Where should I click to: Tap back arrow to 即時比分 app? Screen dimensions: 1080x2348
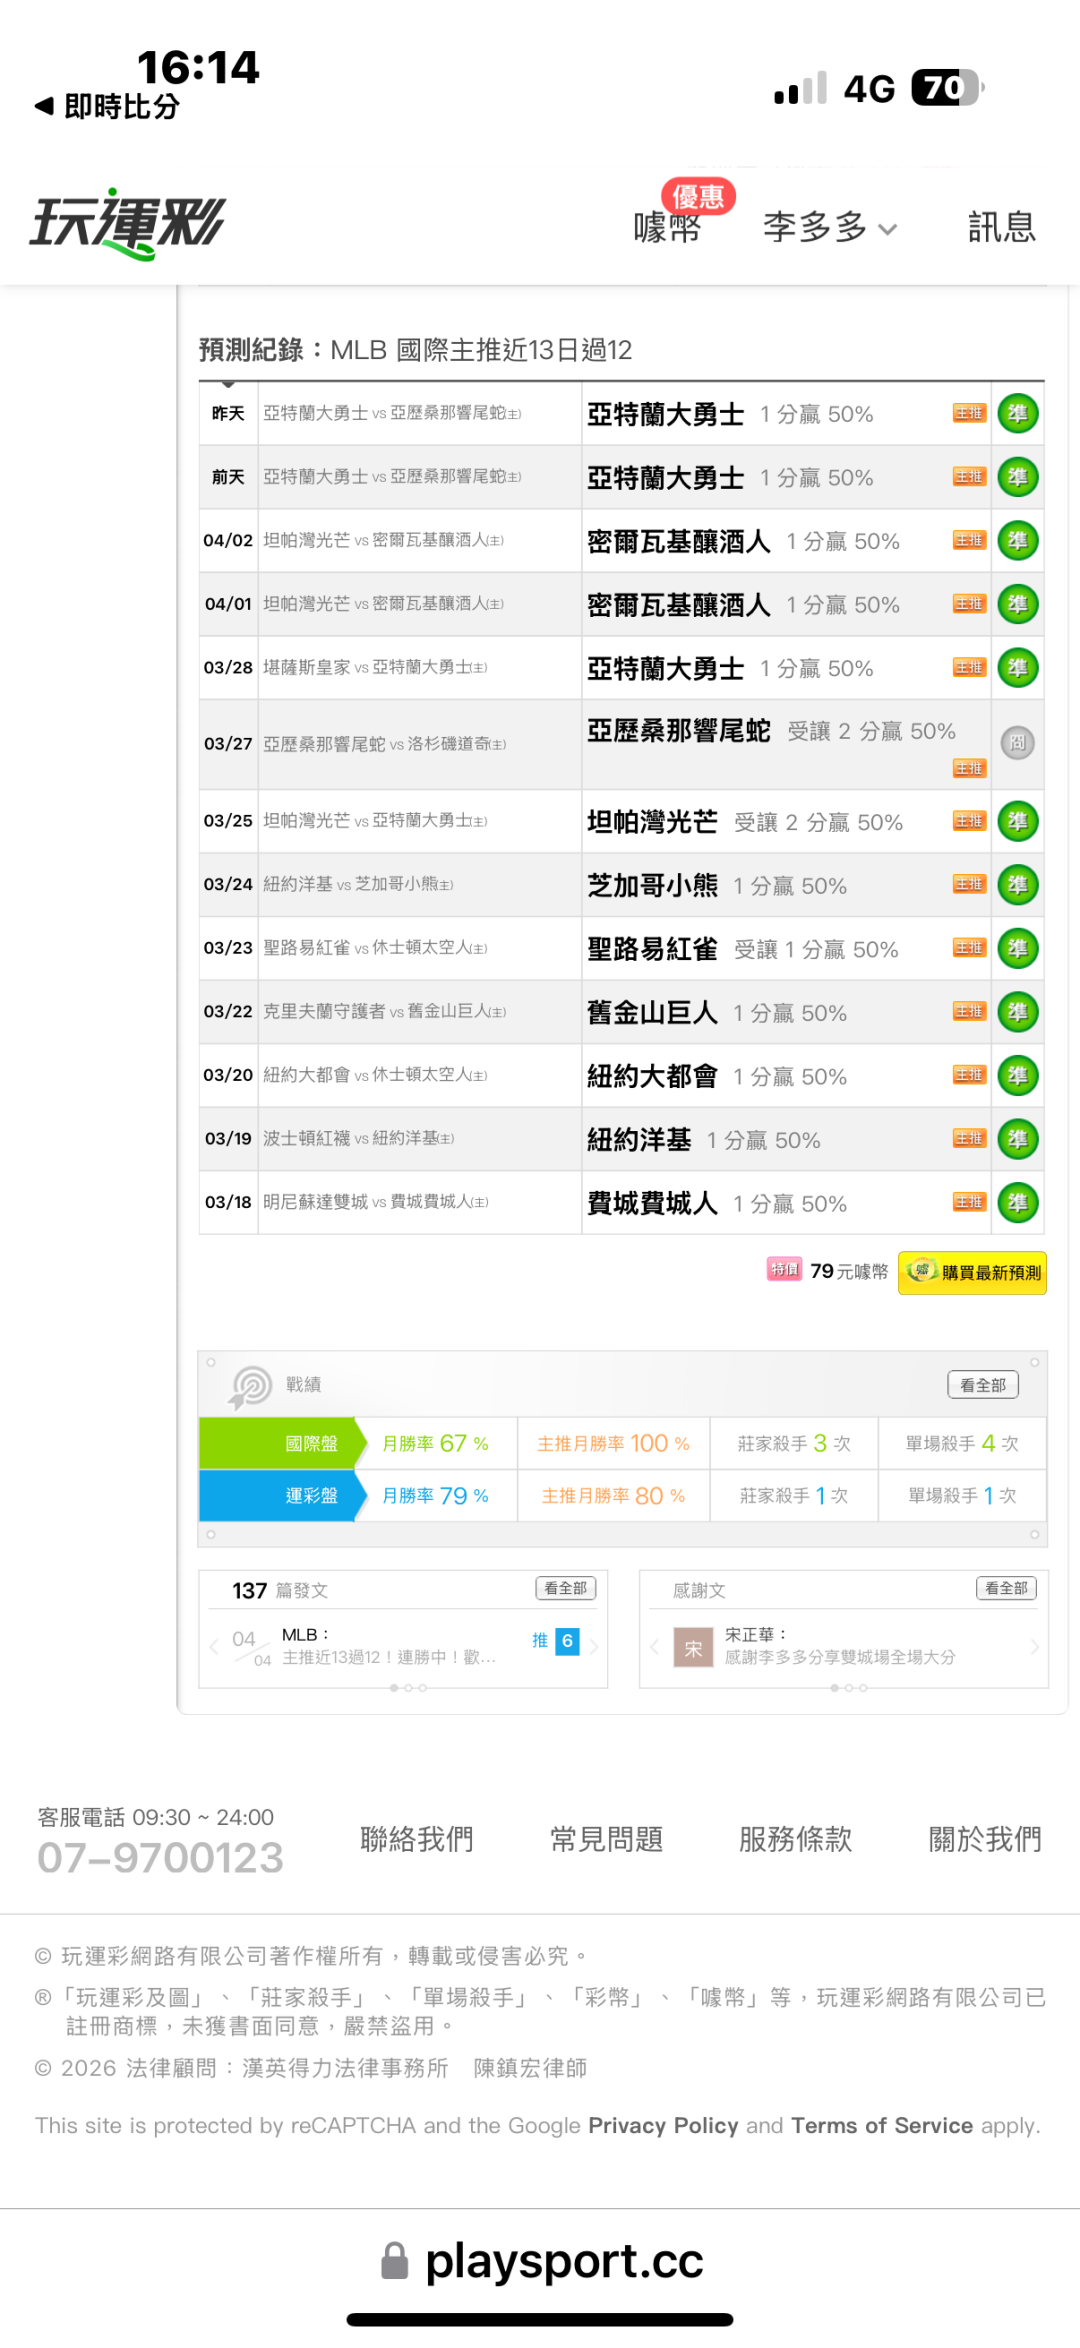point(44,106)
